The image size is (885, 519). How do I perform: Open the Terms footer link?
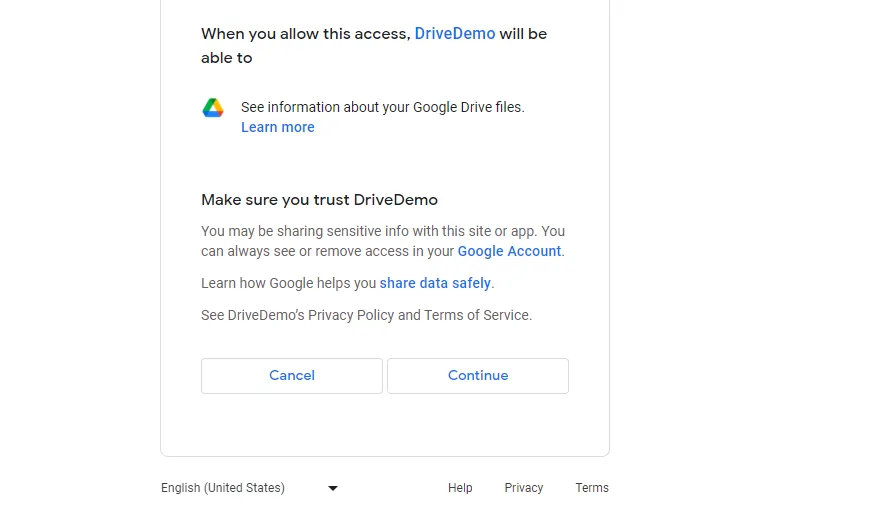[x=592, y=488]
